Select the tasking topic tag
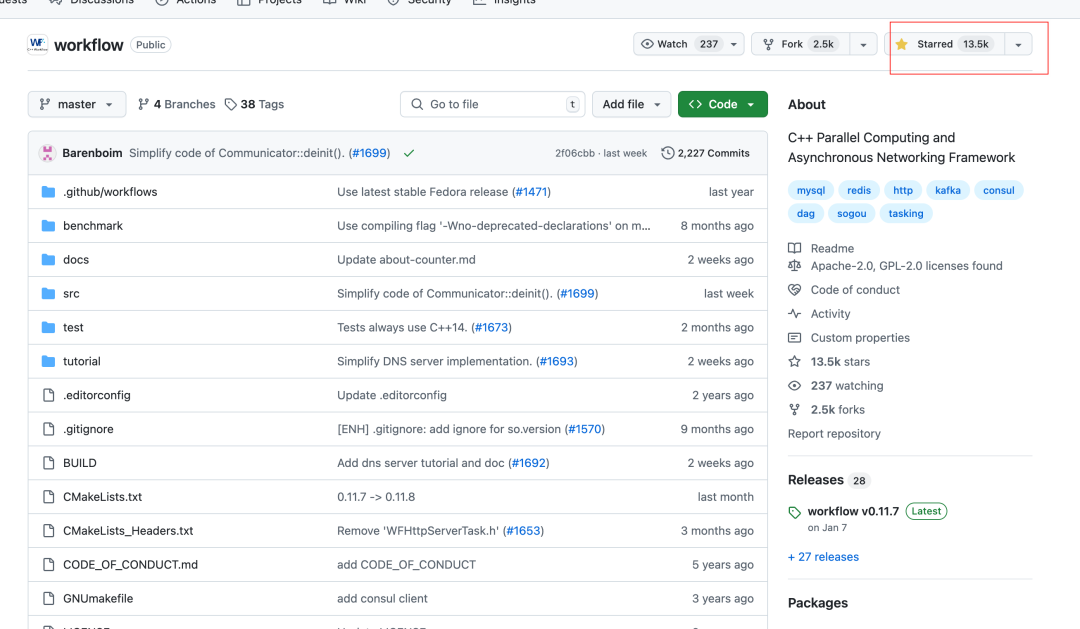1080x629 pixels. 906,214
